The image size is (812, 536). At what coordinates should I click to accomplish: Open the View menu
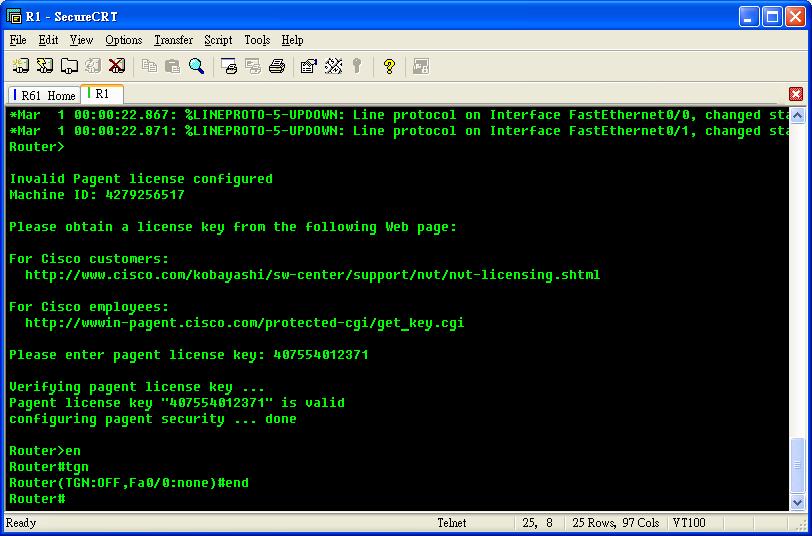81,40
